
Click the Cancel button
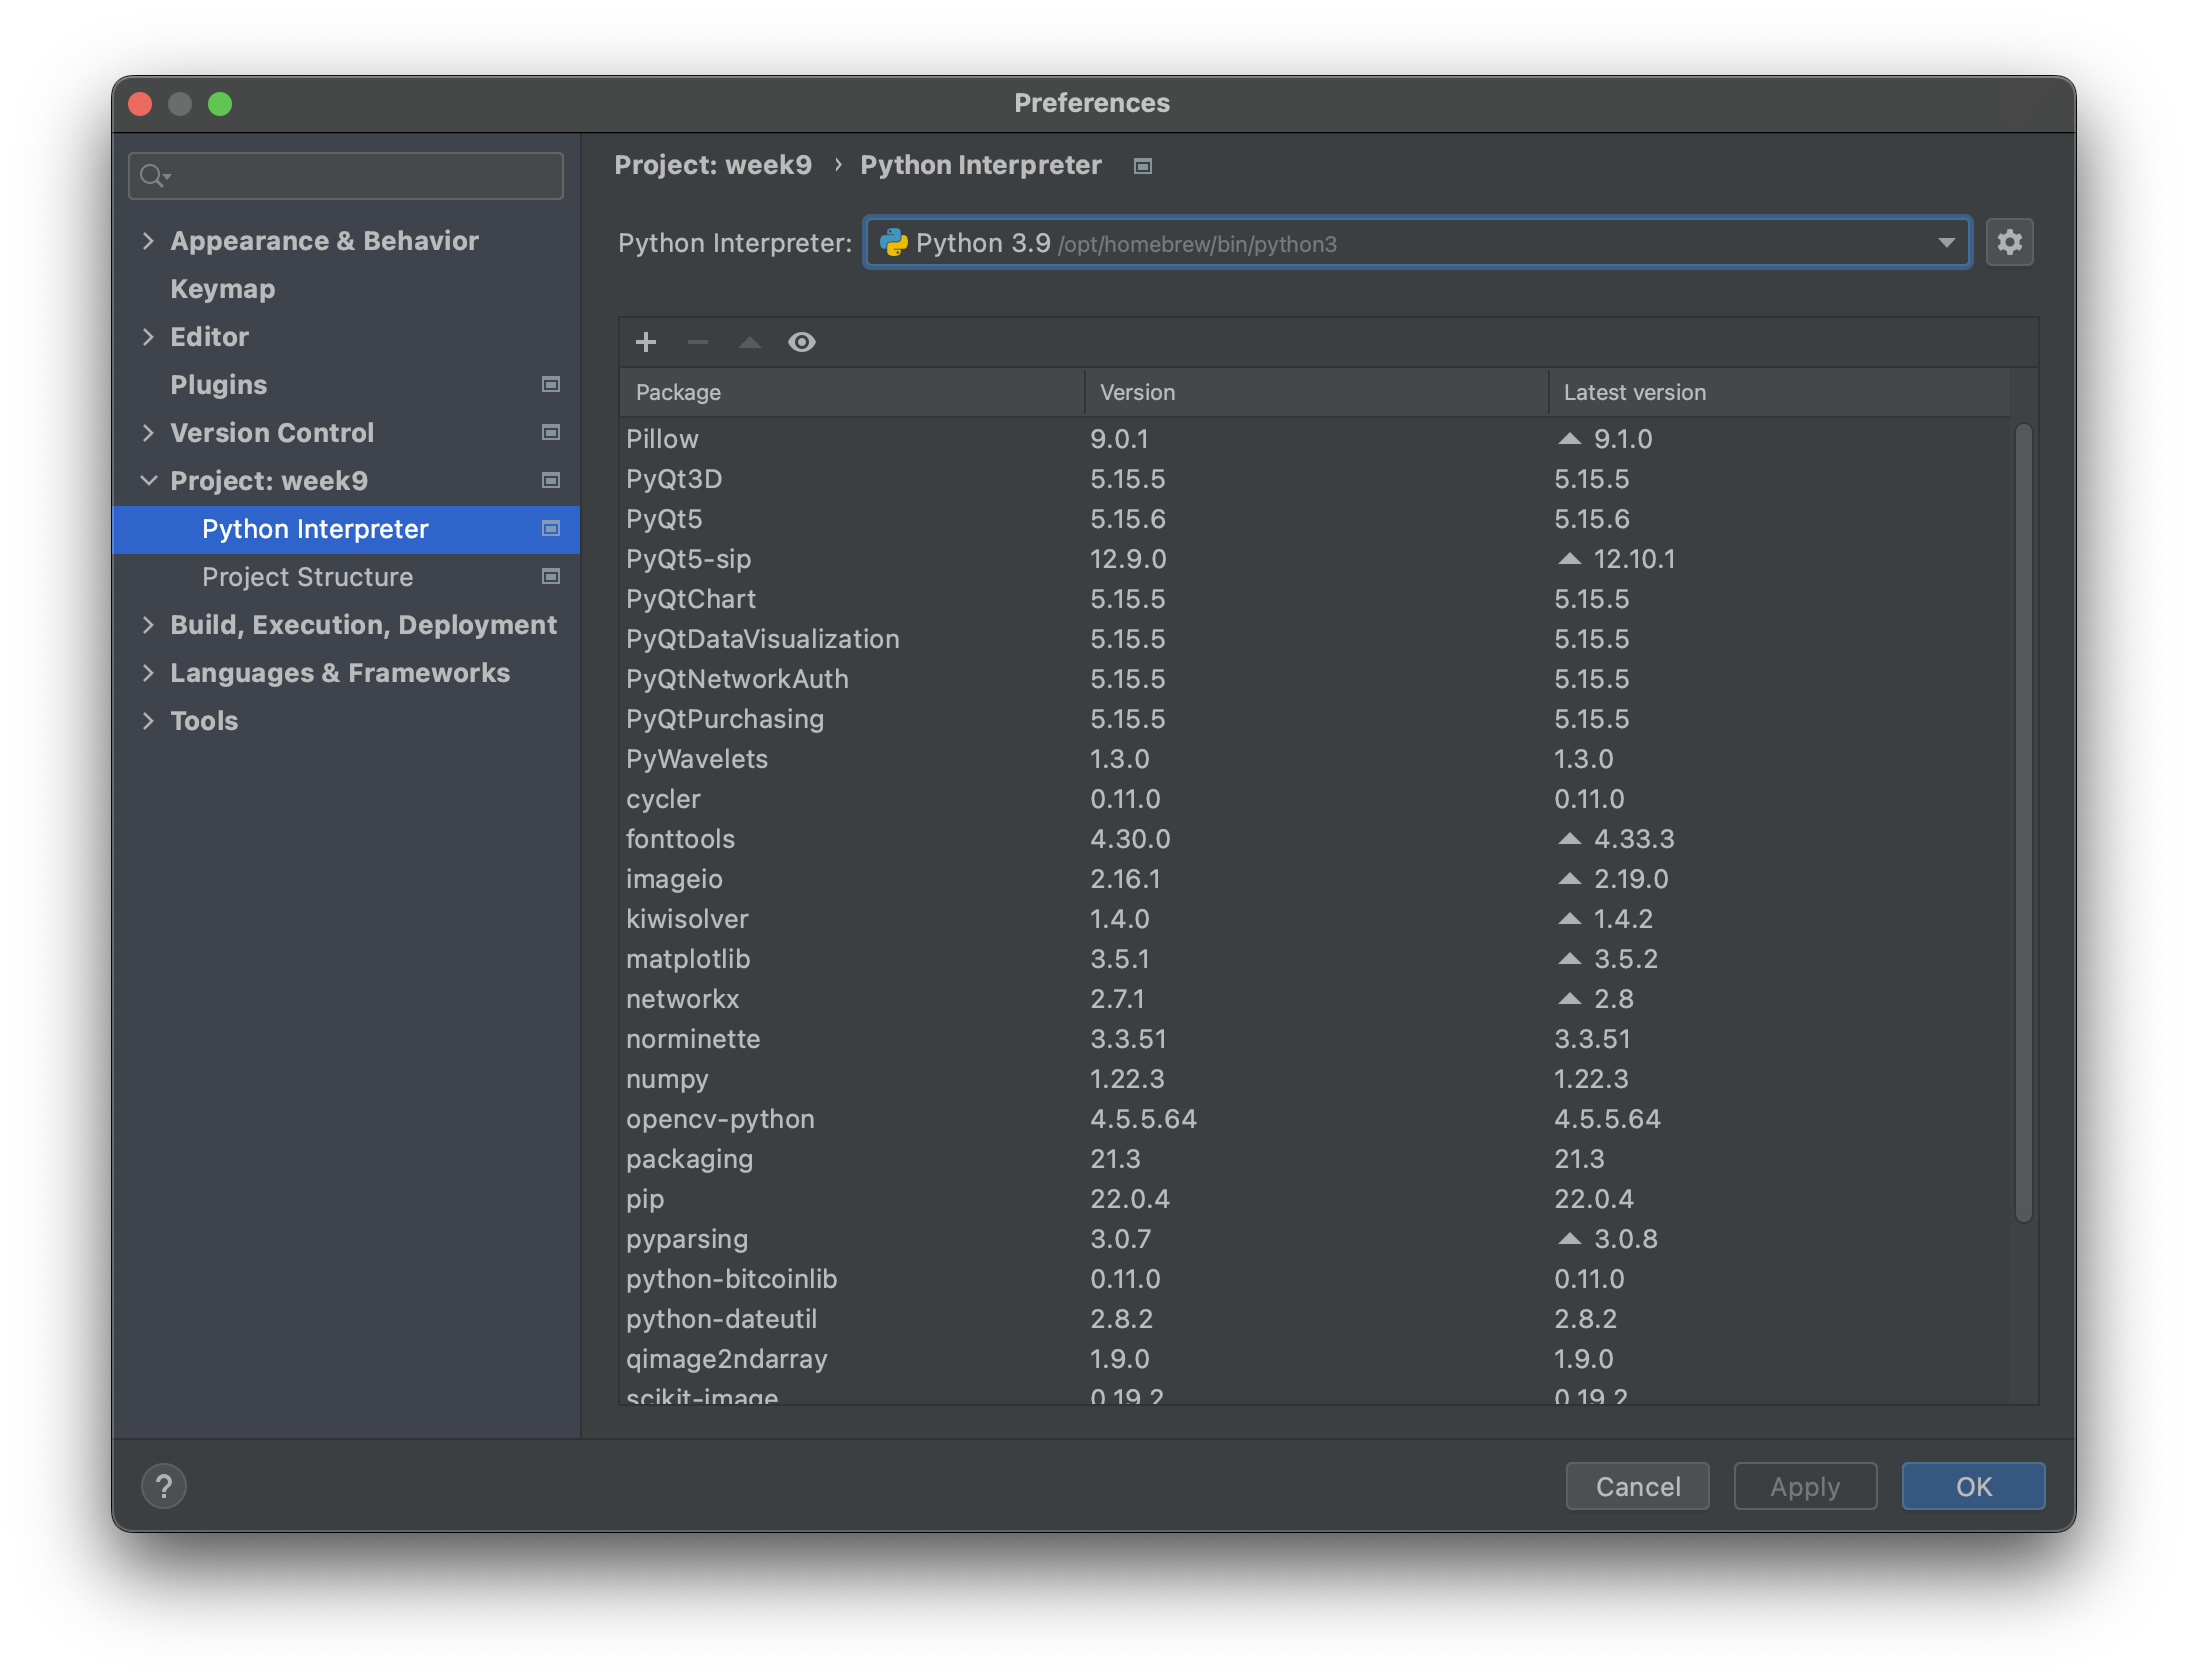point(1637,1486)
